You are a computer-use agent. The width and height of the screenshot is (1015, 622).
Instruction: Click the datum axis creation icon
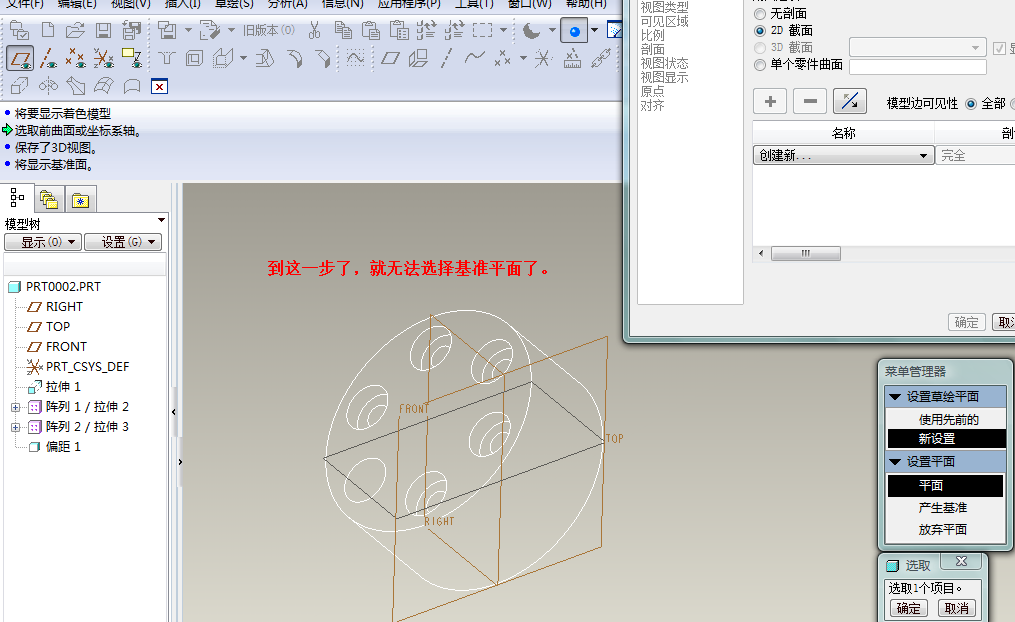tap(446, 58)
